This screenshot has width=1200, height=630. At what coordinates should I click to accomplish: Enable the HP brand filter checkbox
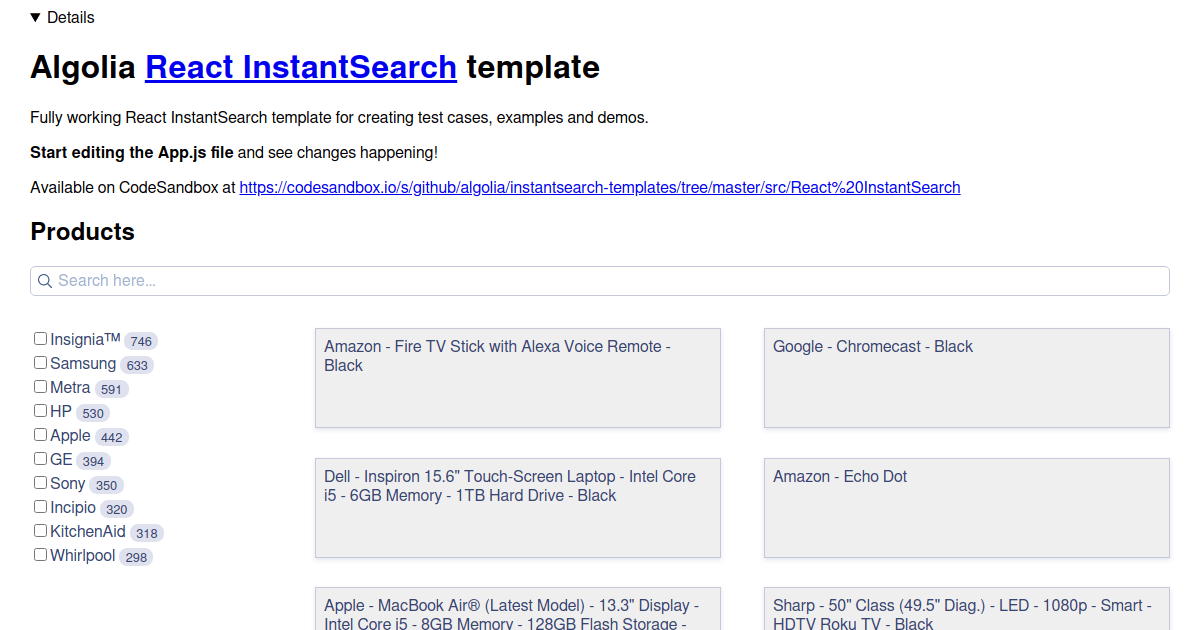pyautogui.click(x=41, y=411)
